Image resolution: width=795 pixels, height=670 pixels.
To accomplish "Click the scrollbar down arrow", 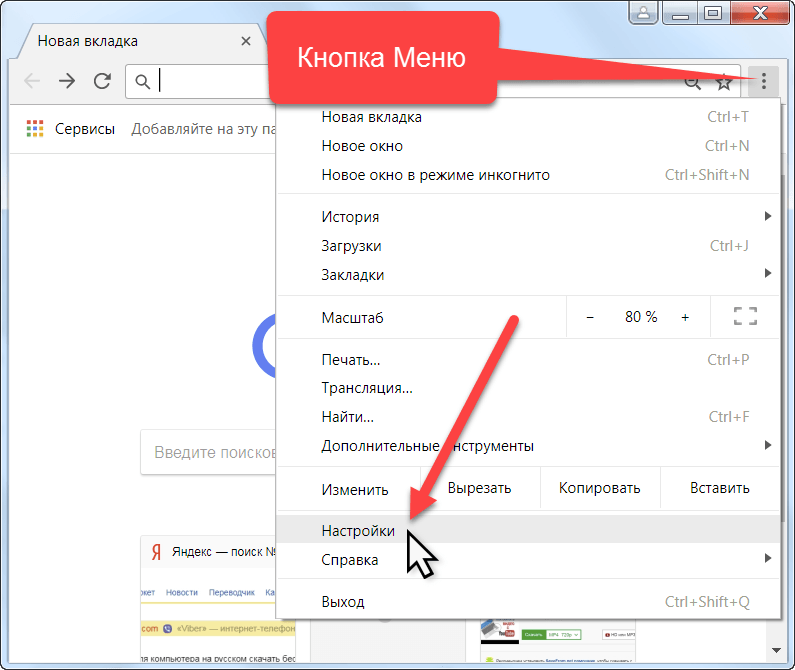I will 776,650.
